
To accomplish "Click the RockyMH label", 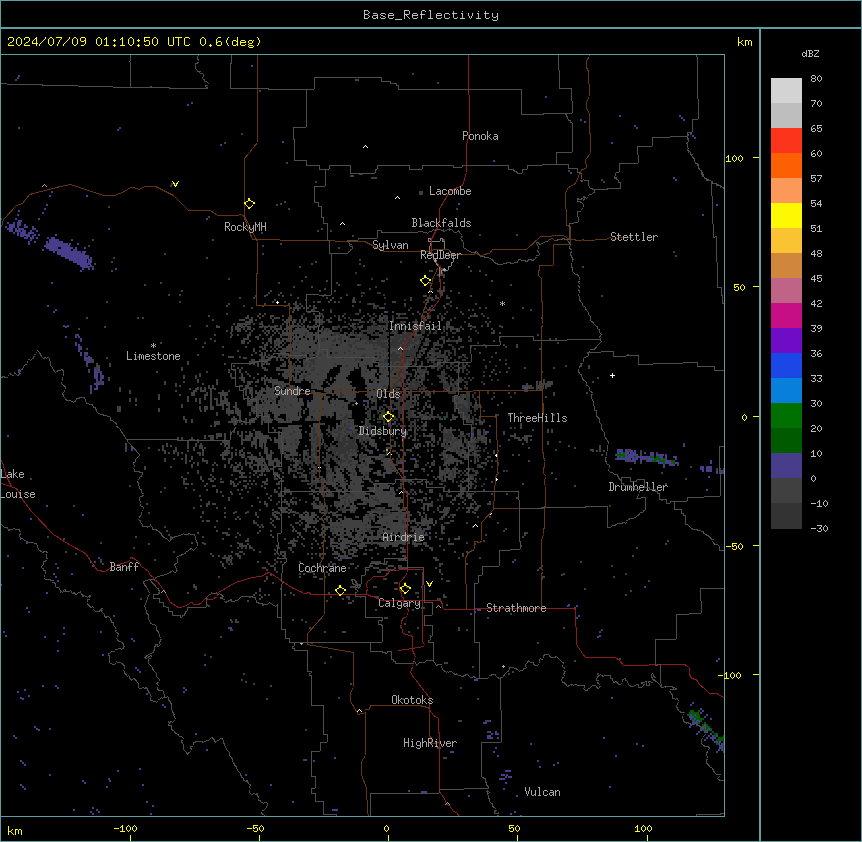I will pyautogui.click(x=245, y=227).
